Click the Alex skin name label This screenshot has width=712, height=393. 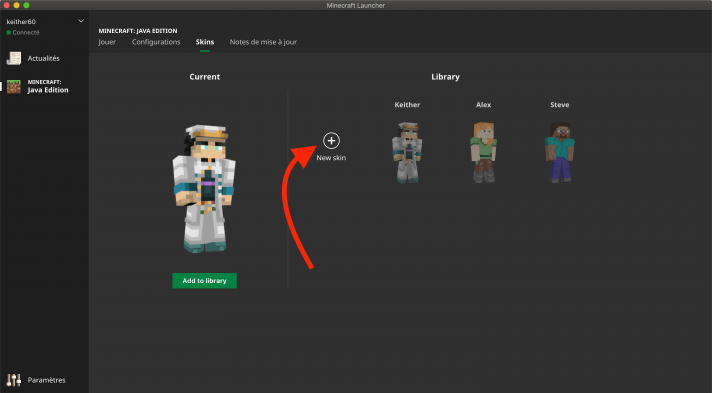tap(484, 104)
